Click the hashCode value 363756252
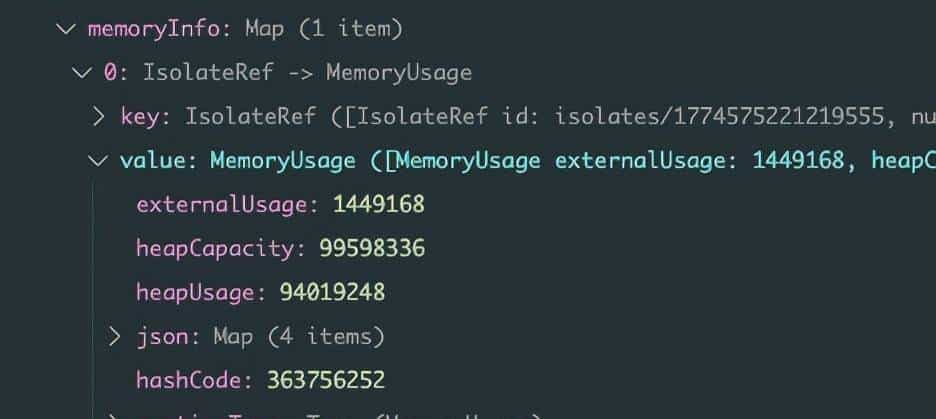 pyautogui.click(x=326, y=380)
